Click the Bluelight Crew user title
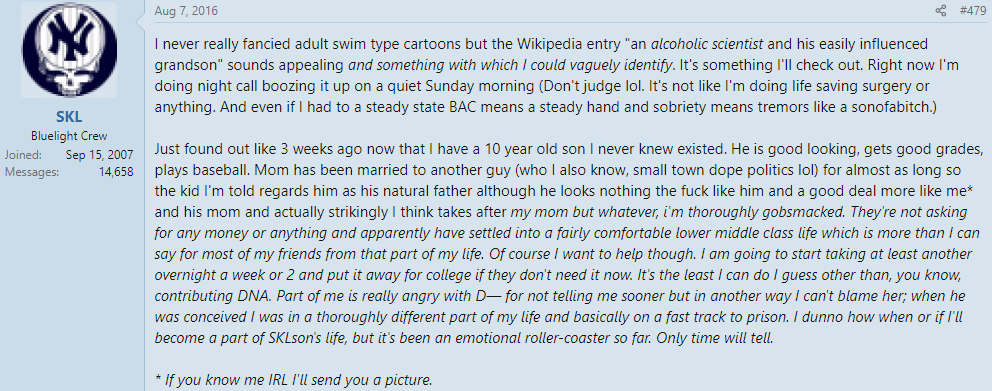 click(69, 136)
